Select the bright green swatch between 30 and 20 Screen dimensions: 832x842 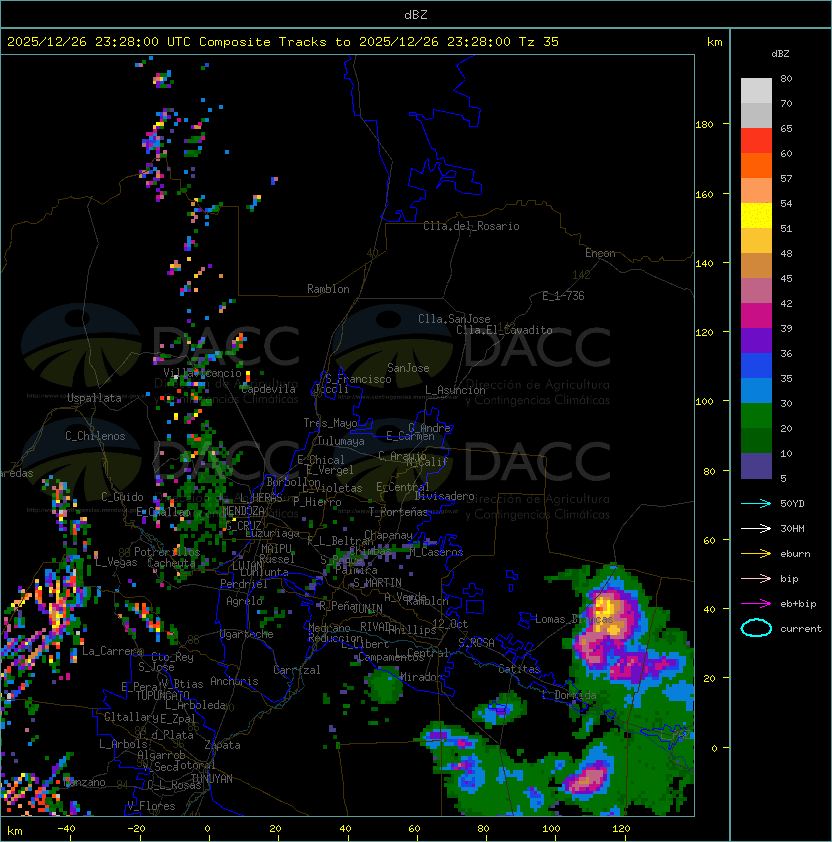[756, 416]
